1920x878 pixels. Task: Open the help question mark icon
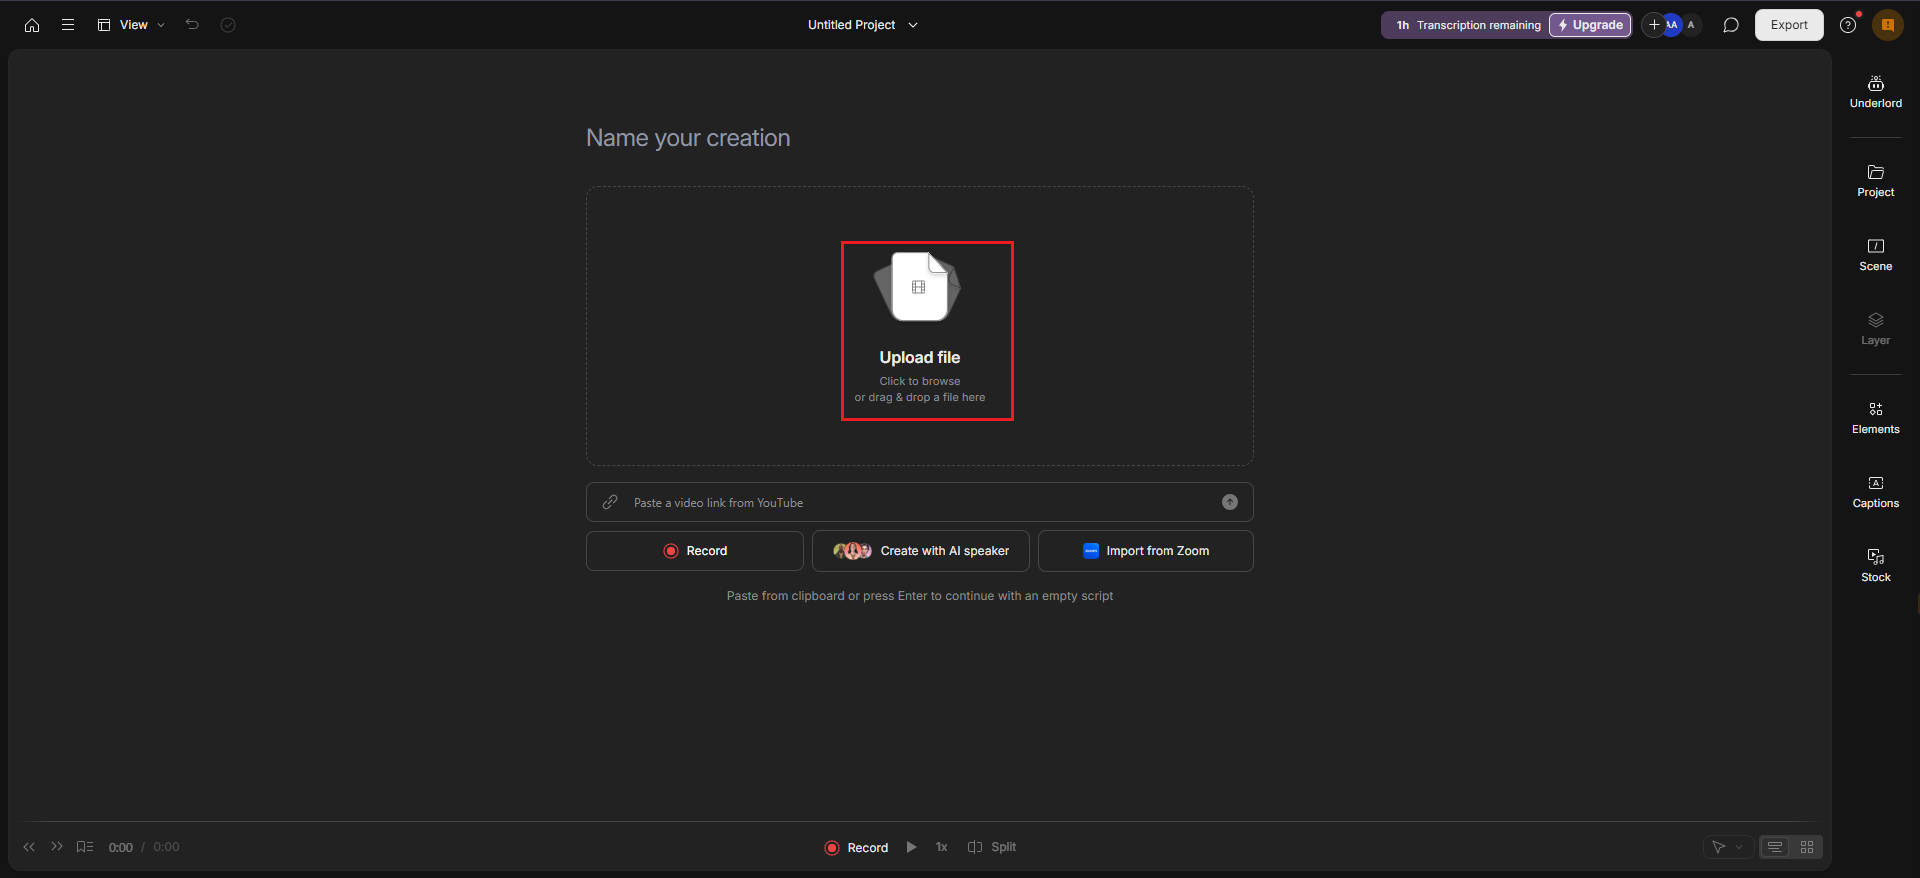coord(1848,25)
